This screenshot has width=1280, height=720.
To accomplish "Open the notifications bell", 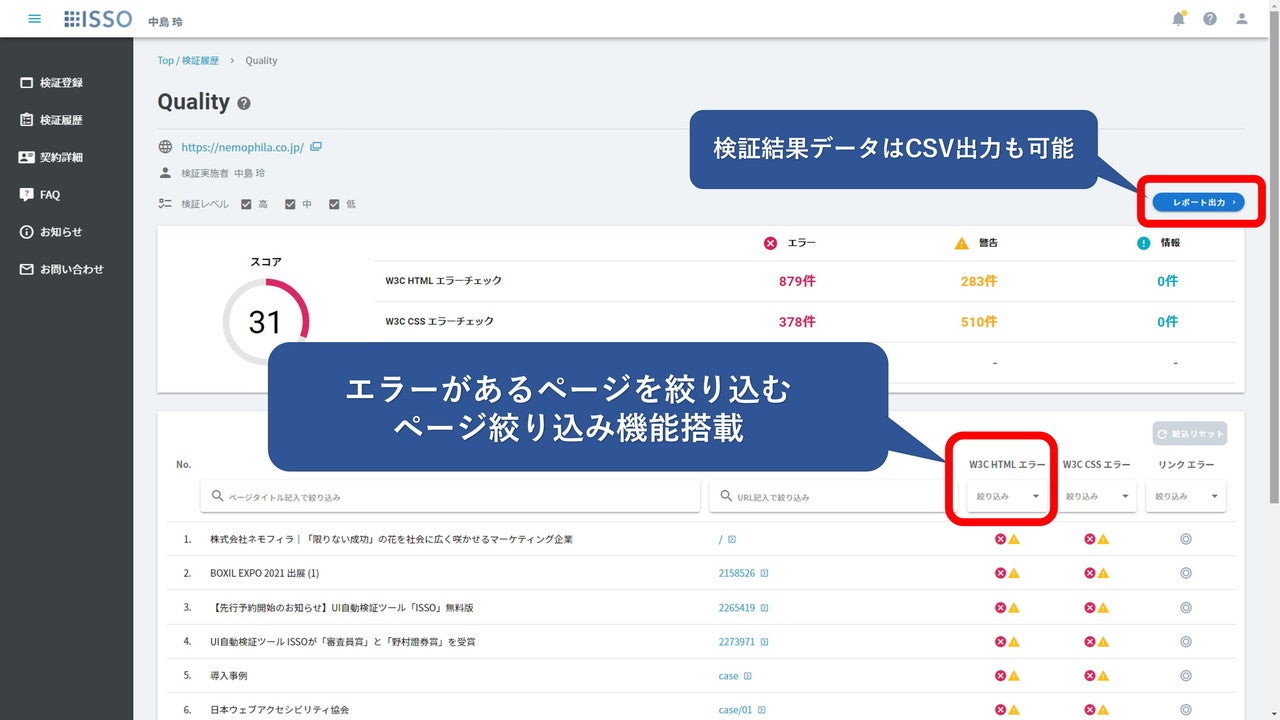I will click(1179, 19).
